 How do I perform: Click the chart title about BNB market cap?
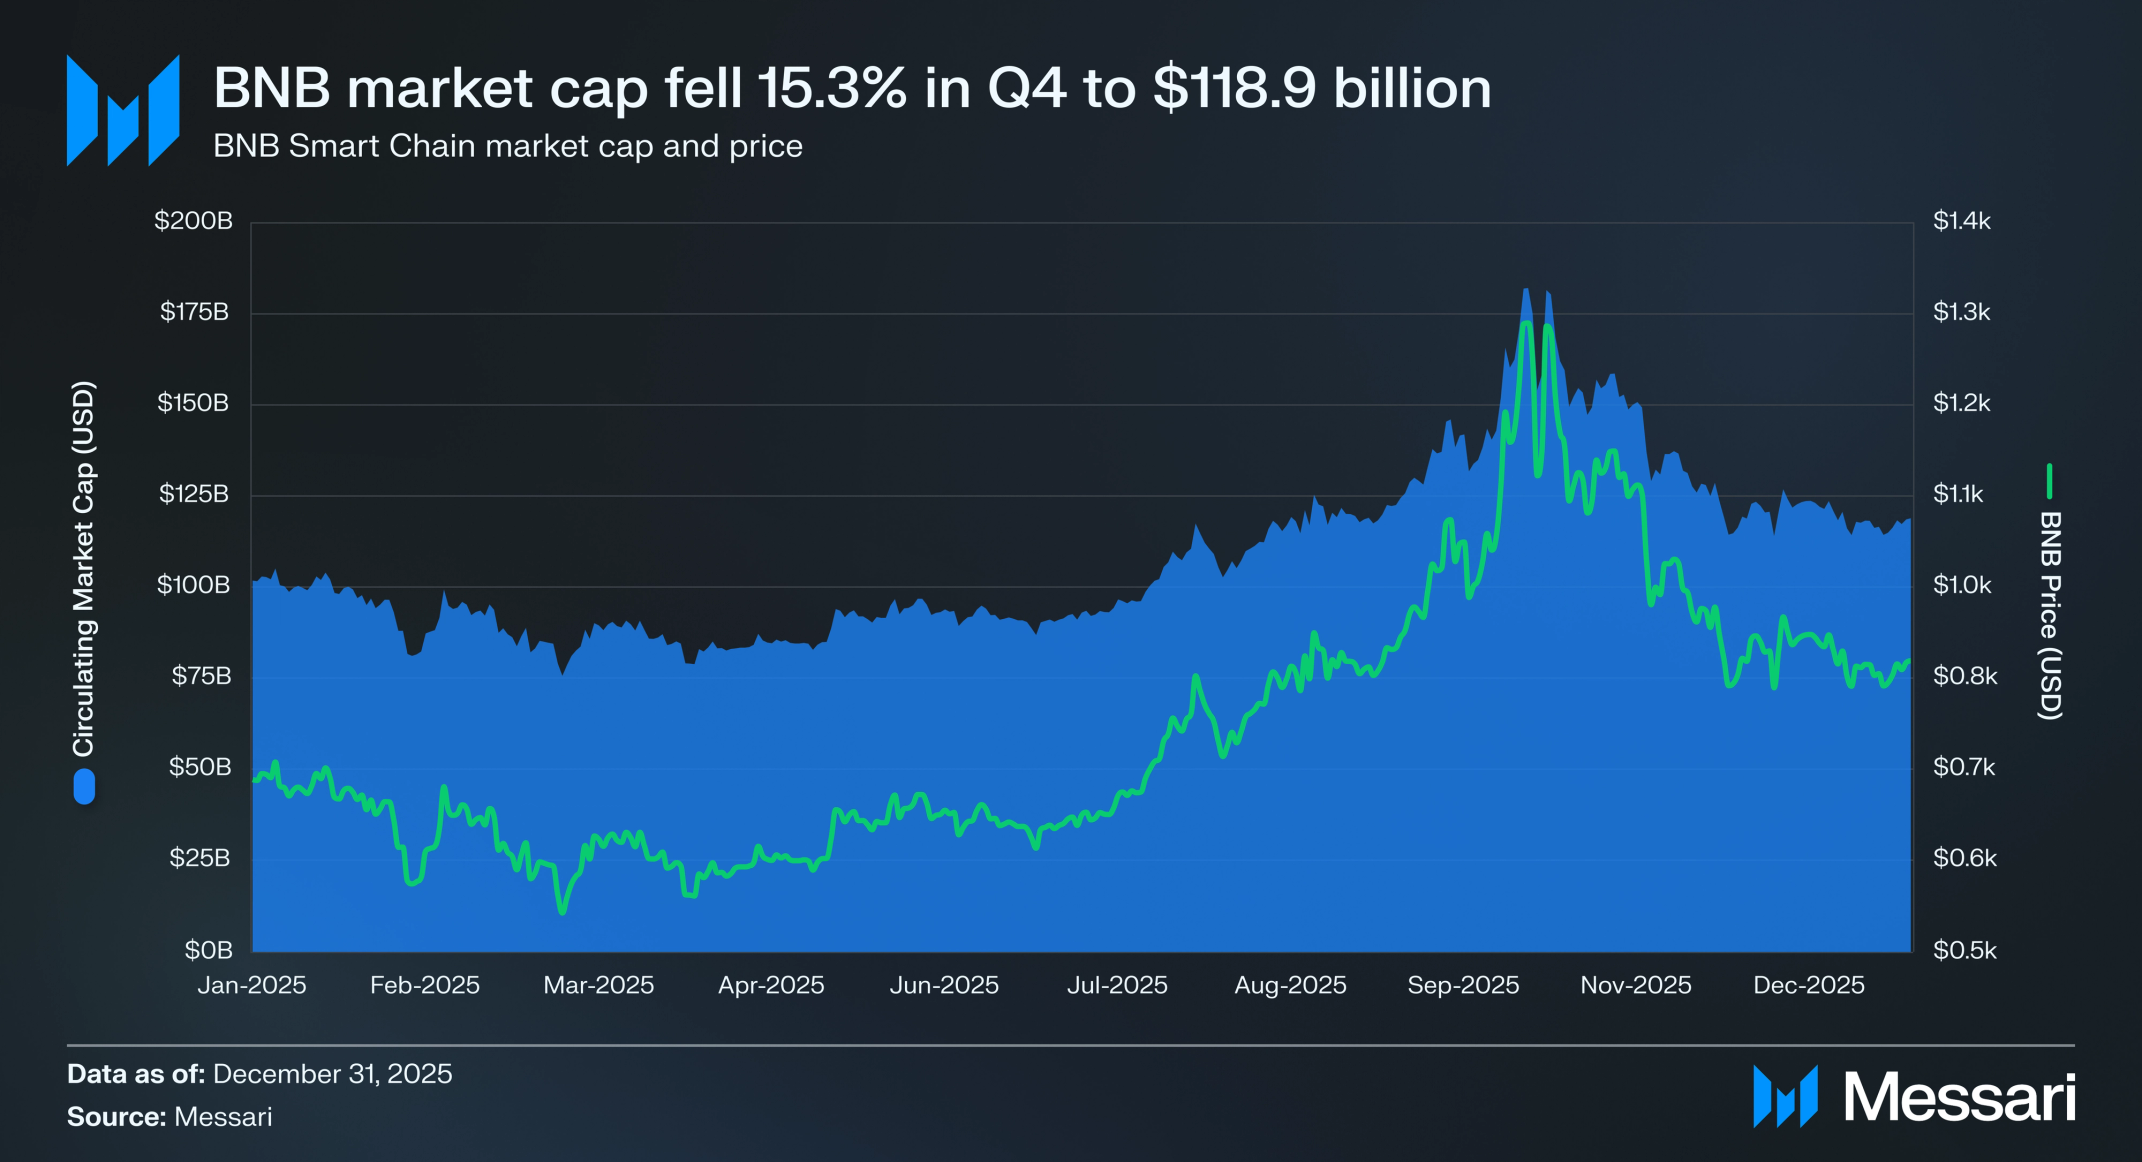[852, 88]
